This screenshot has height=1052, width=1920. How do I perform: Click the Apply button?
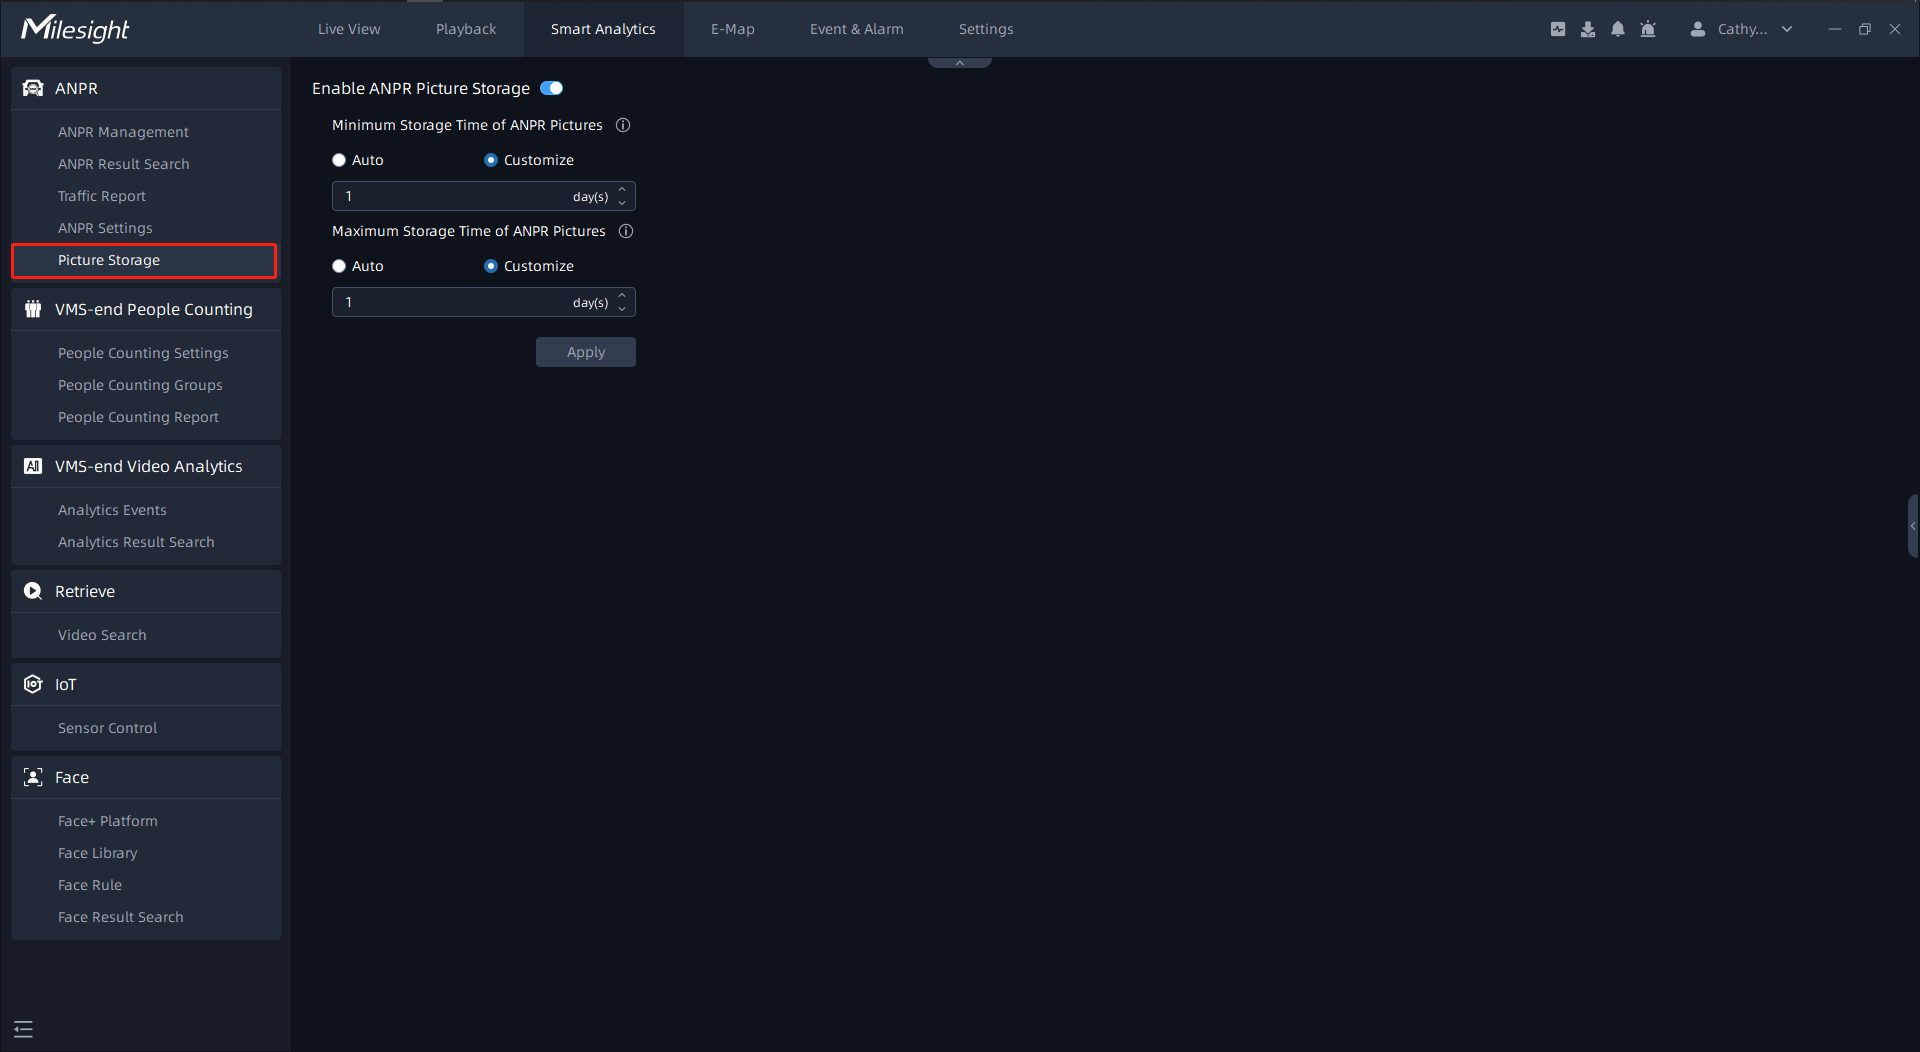point(586,352)
